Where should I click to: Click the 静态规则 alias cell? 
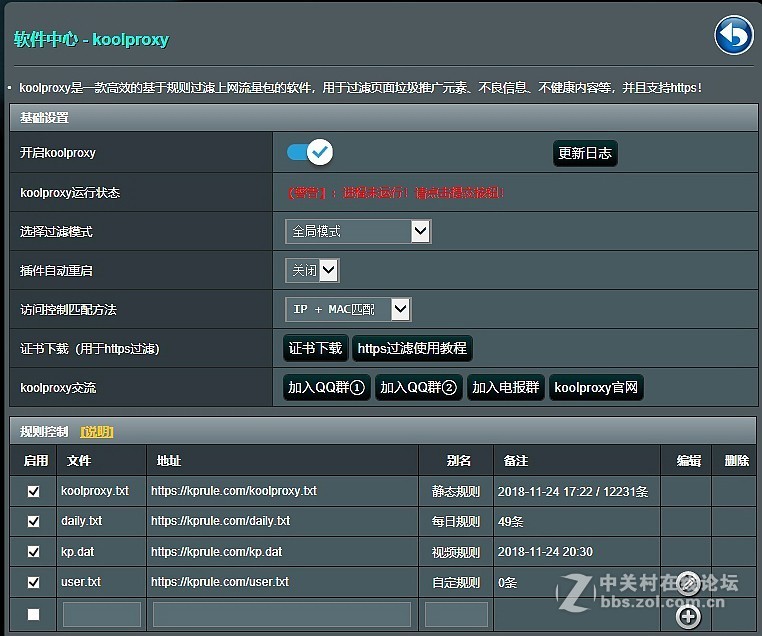pyautogui.click(x=456, y=491)
